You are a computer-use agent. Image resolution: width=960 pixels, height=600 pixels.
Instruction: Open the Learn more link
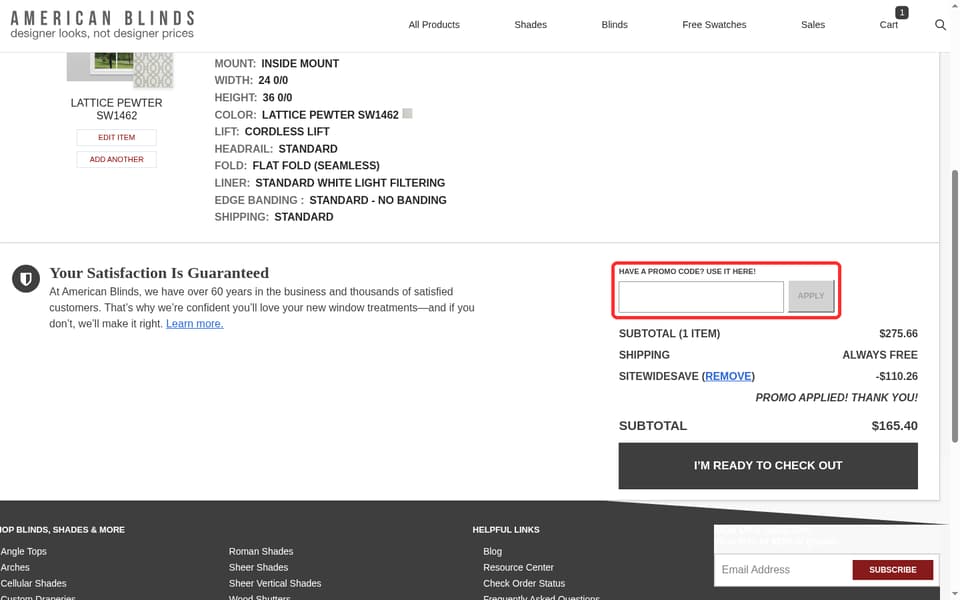pyautogui.click(x=195, y=323)
